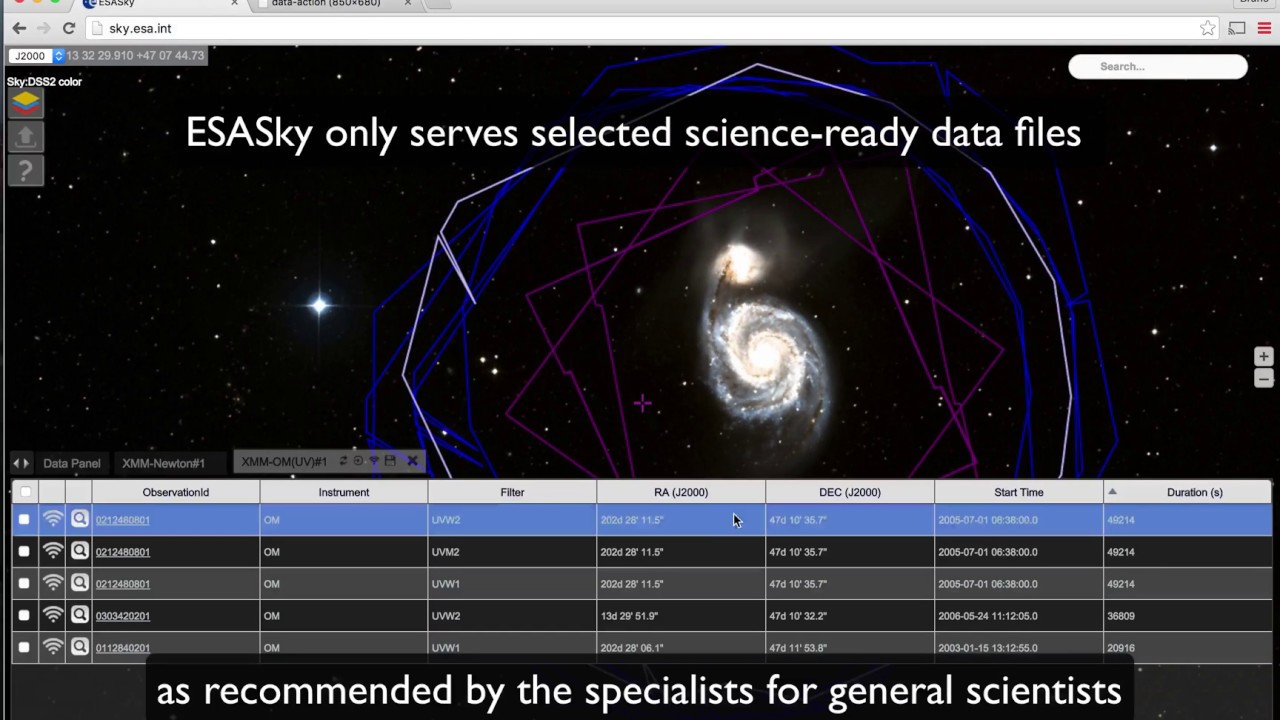Screen dimensions: 1280x720
Task: Click the circled arrow icon on XMM-OM(UV)#1 tab
Action: click(358, 461)
